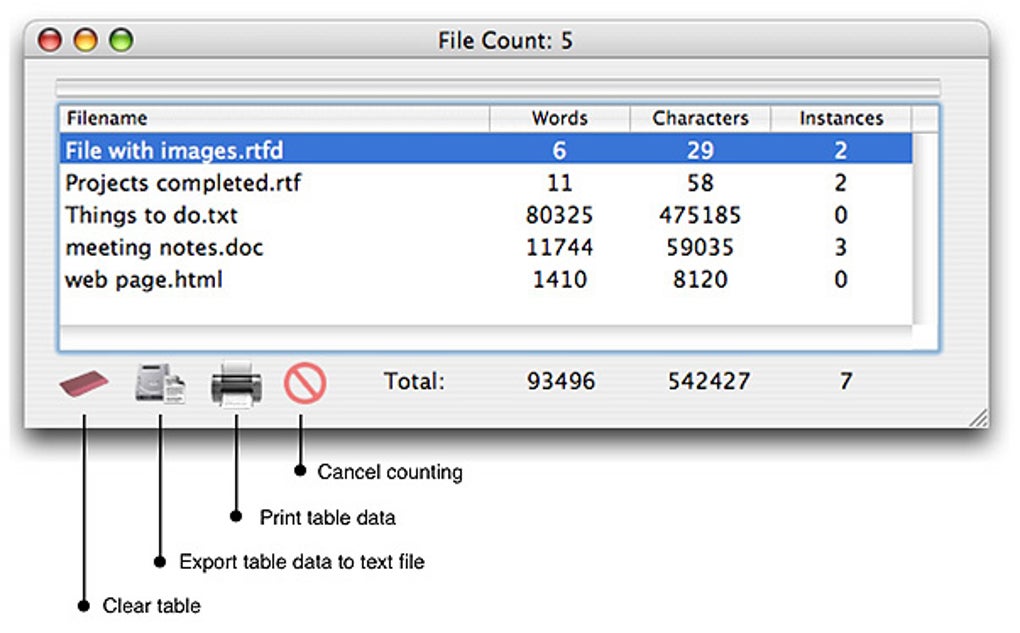The height and width of the screenshot is (633, 1020).
Task: Minimize window with the yellow button
Action: click(85, 41)
